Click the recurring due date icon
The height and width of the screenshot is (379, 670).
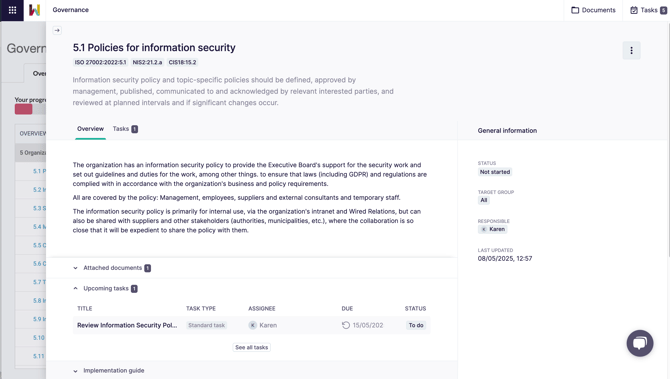click(346, 325)
